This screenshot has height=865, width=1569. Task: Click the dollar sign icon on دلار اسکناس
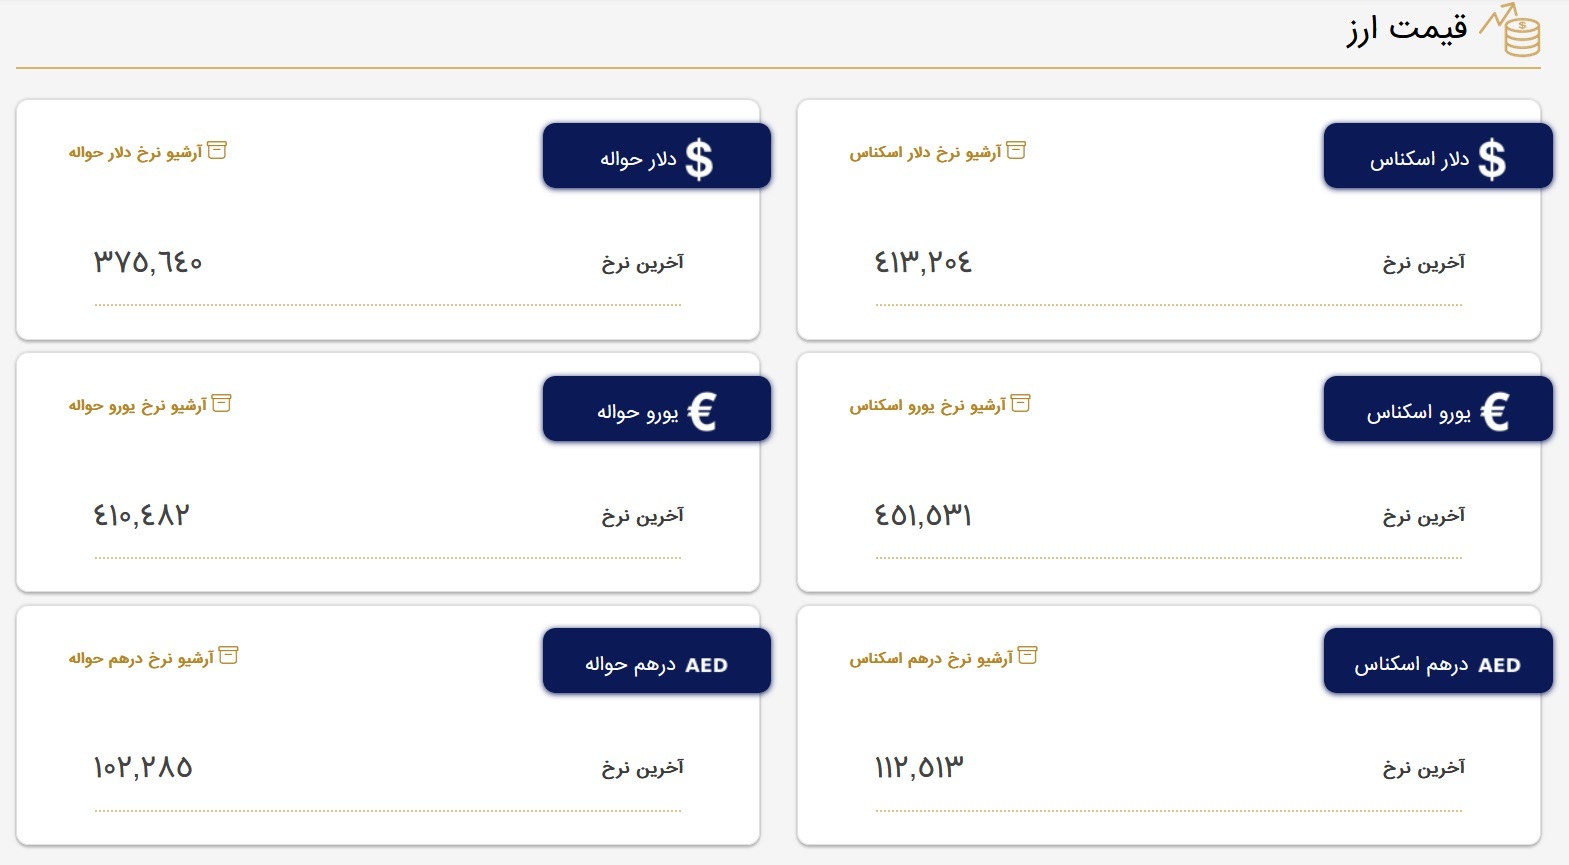(1491, 159)
